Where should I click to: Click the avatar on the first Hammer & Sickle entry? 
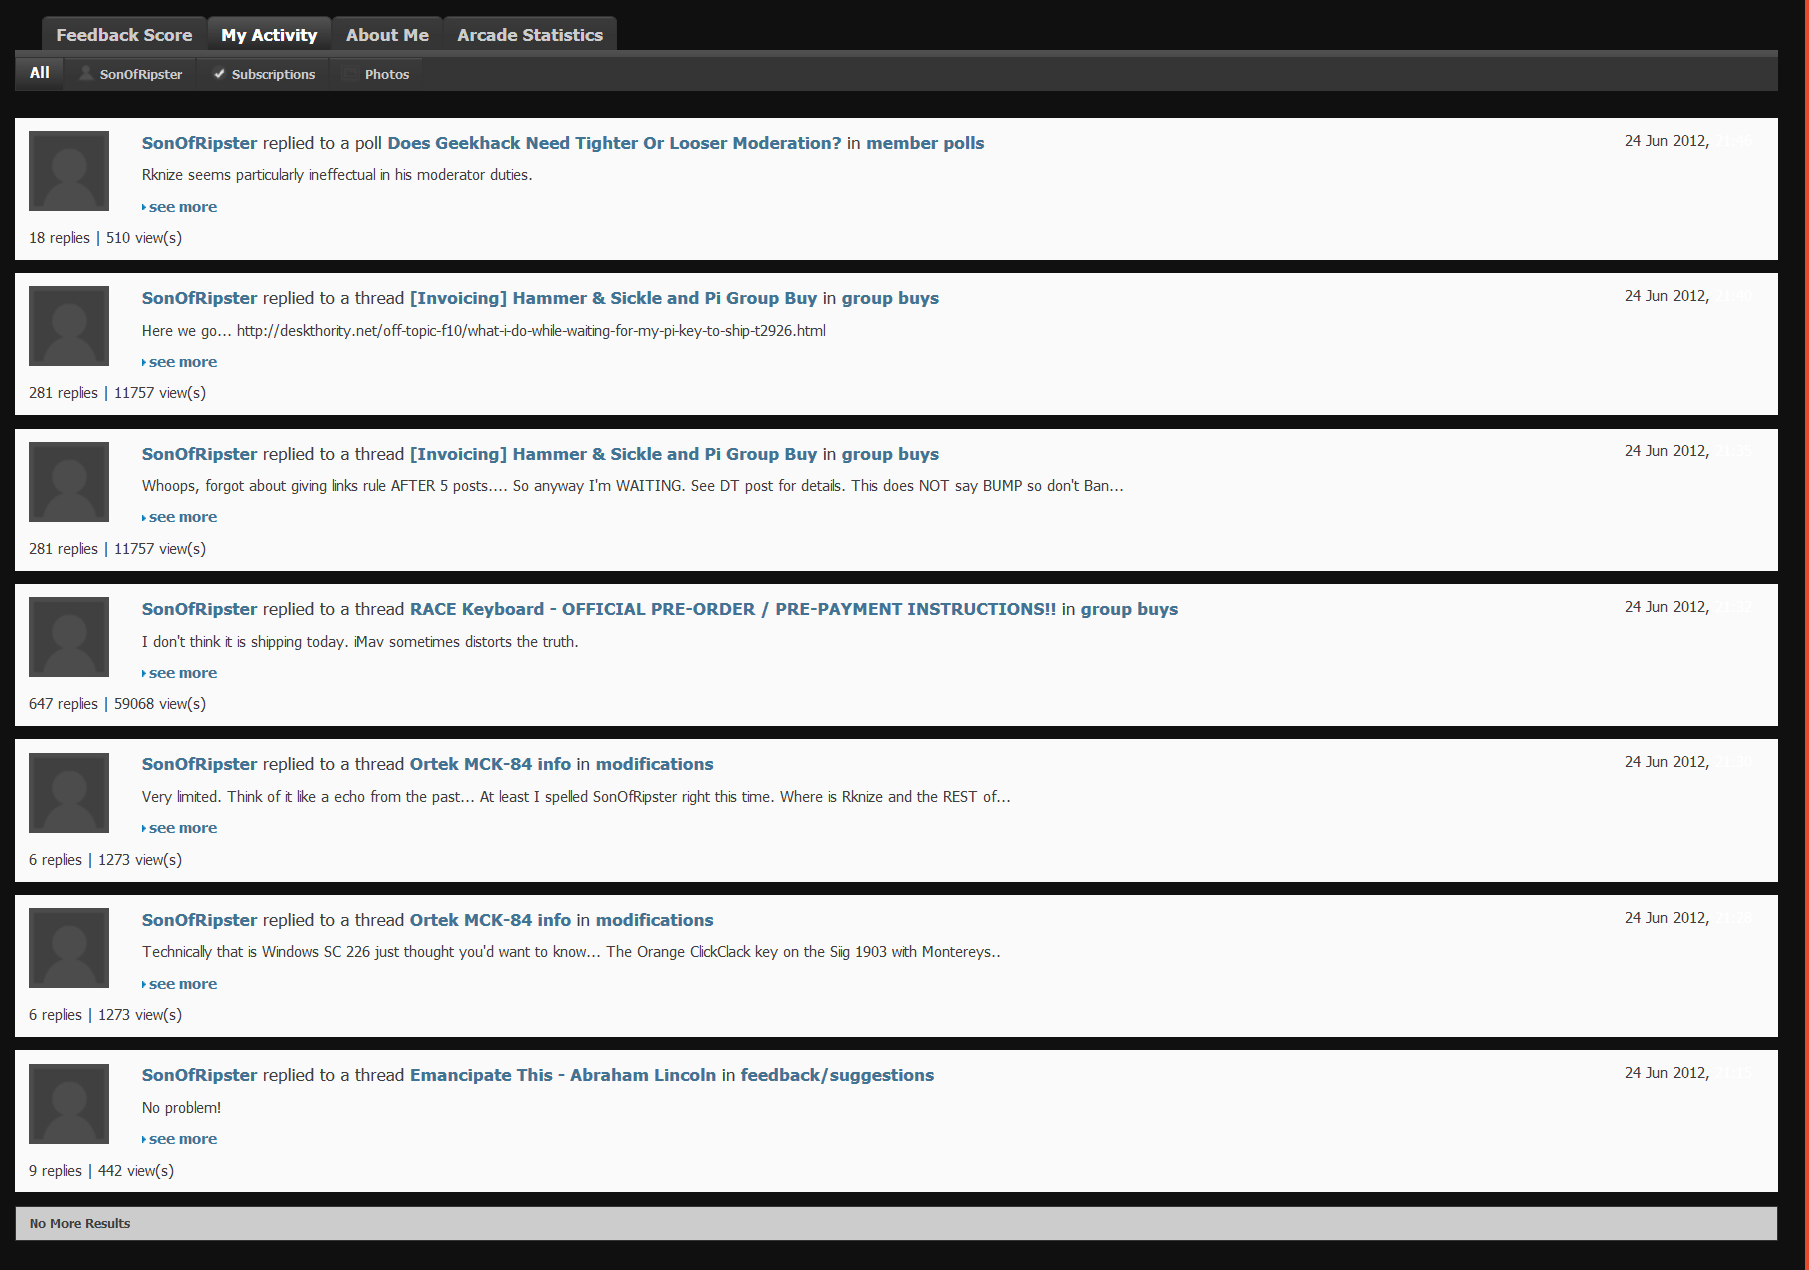click(x=69, y=326)
